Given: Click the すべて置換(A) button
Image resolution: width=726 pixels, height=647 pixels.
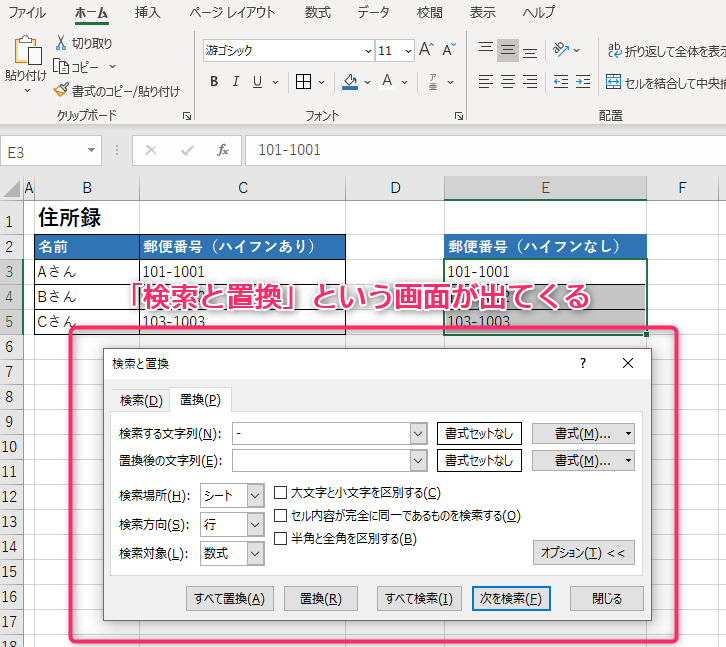Looking at the screenshot, I should (x=230, y=599).
